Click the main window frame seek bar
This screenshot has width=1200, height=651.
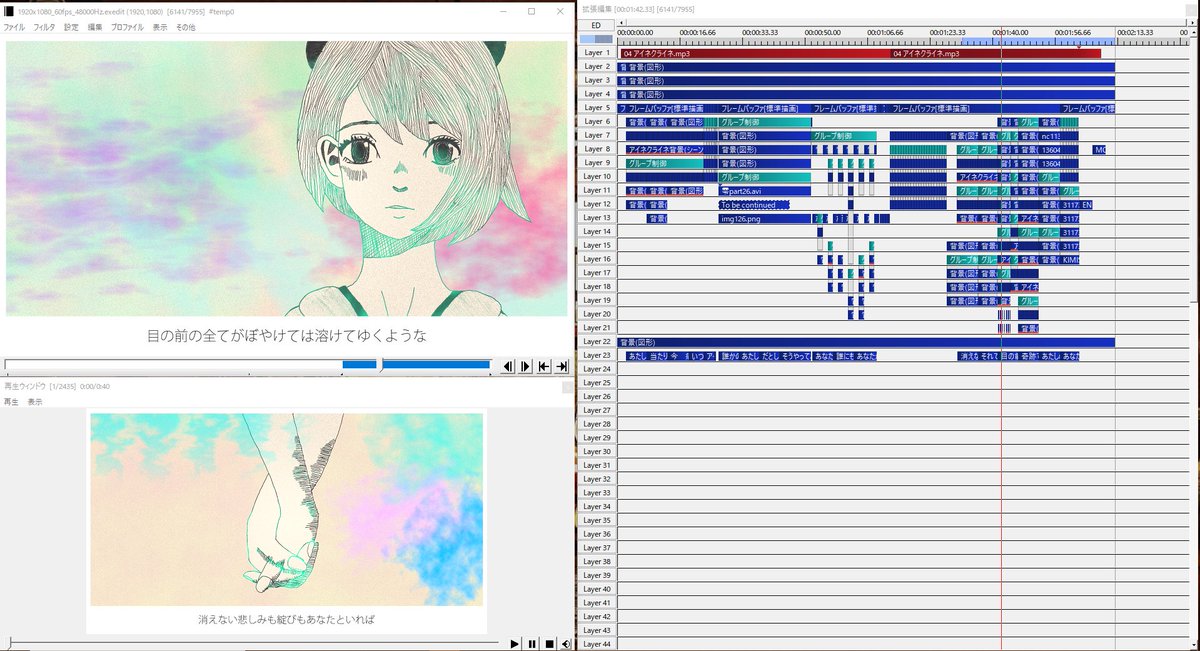[x=250, y=365]
